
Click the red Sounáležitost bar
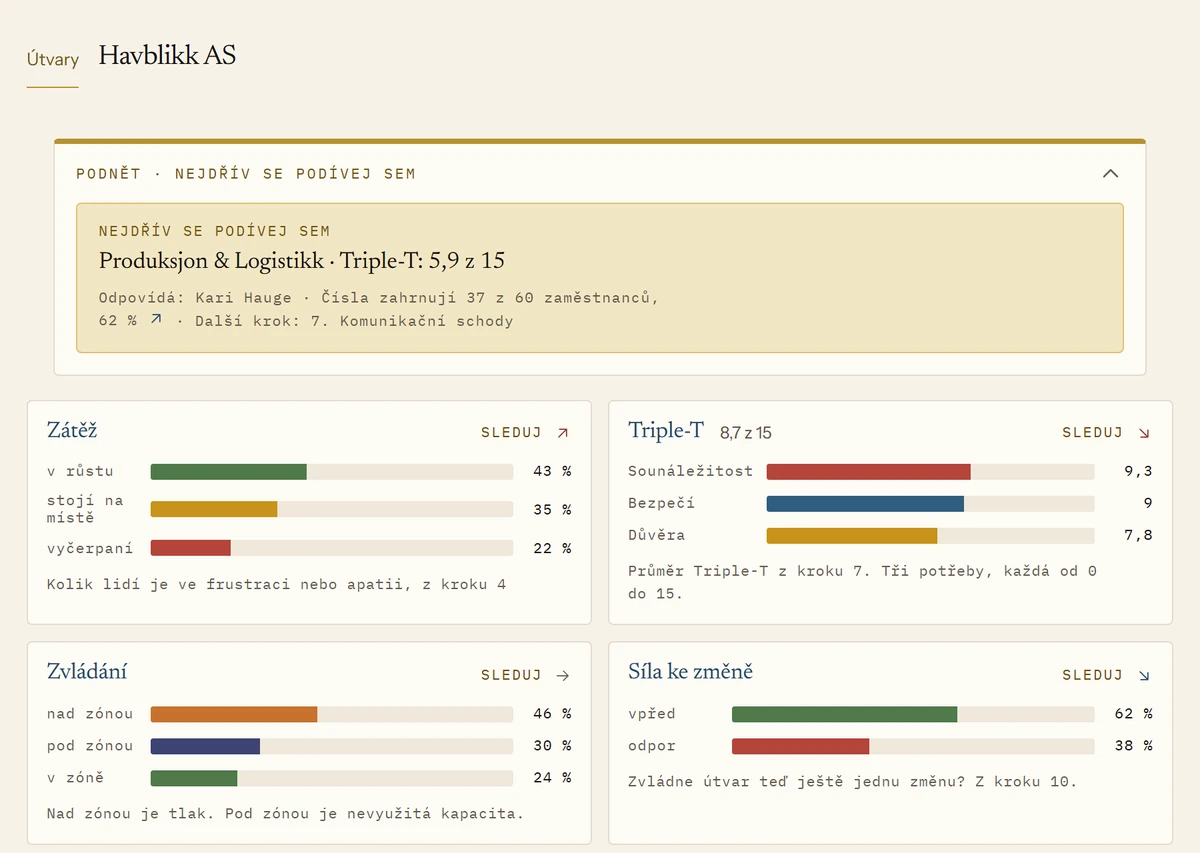point(869,471)
